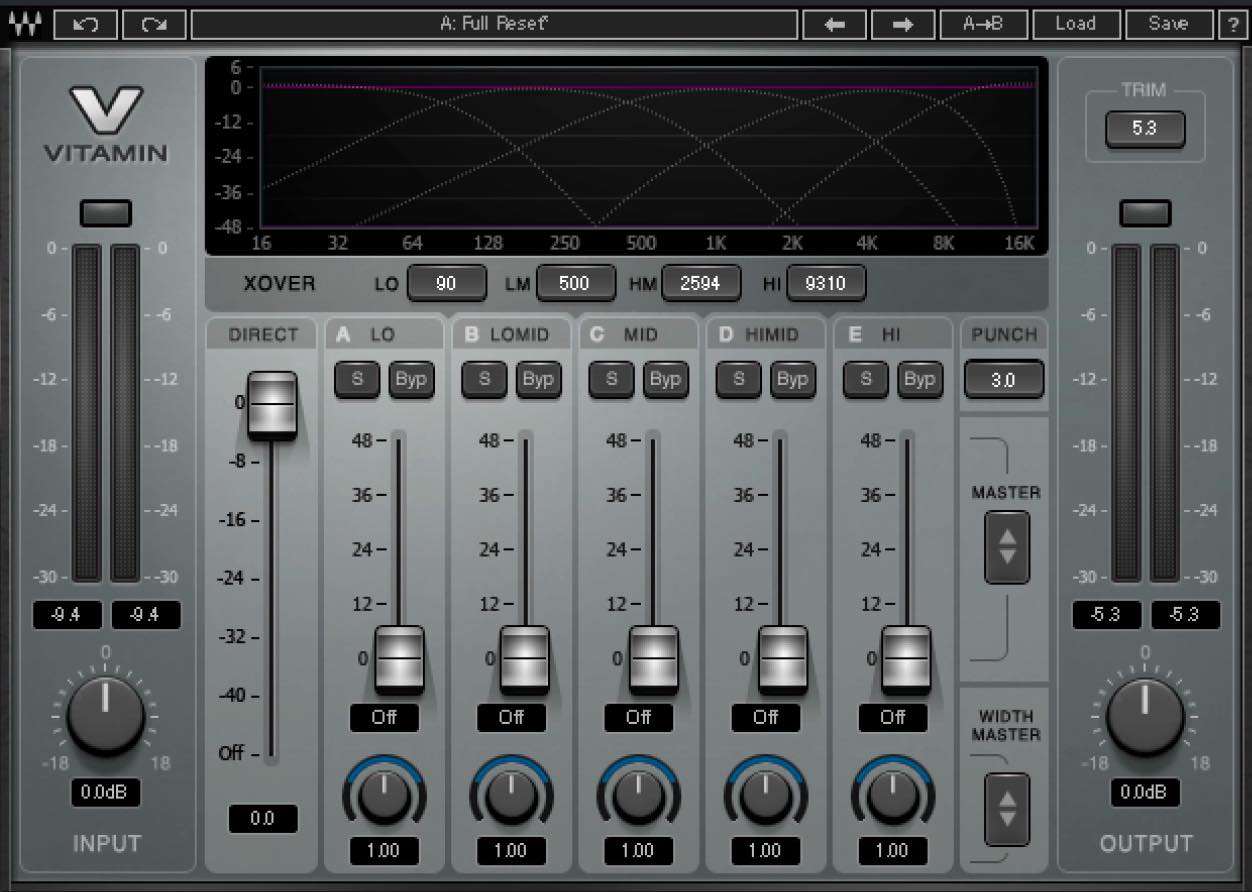Select the LOMID band width value field
Viewport: 1252px width, 892px height.
point(511,851)
